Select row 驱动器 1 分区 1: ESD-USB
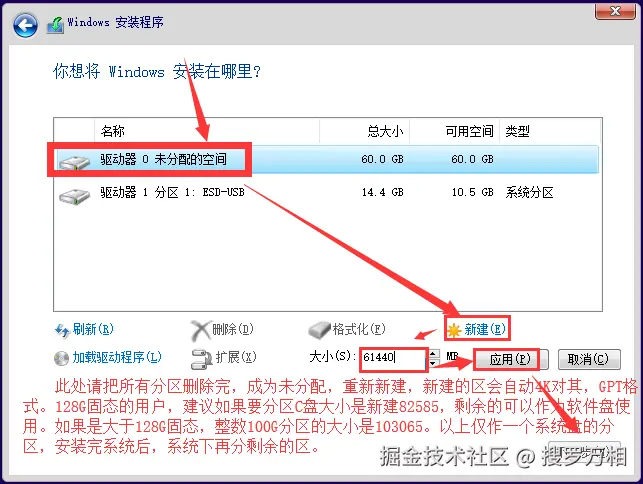 (326, 192)
